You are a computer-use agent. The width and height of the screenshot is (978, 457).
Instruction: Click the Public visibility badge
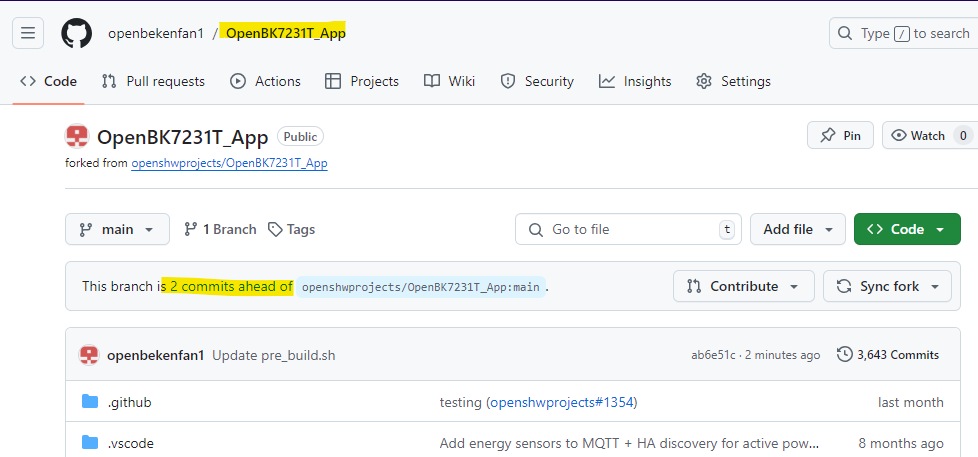pyautogui.click(x=301, y=137)
